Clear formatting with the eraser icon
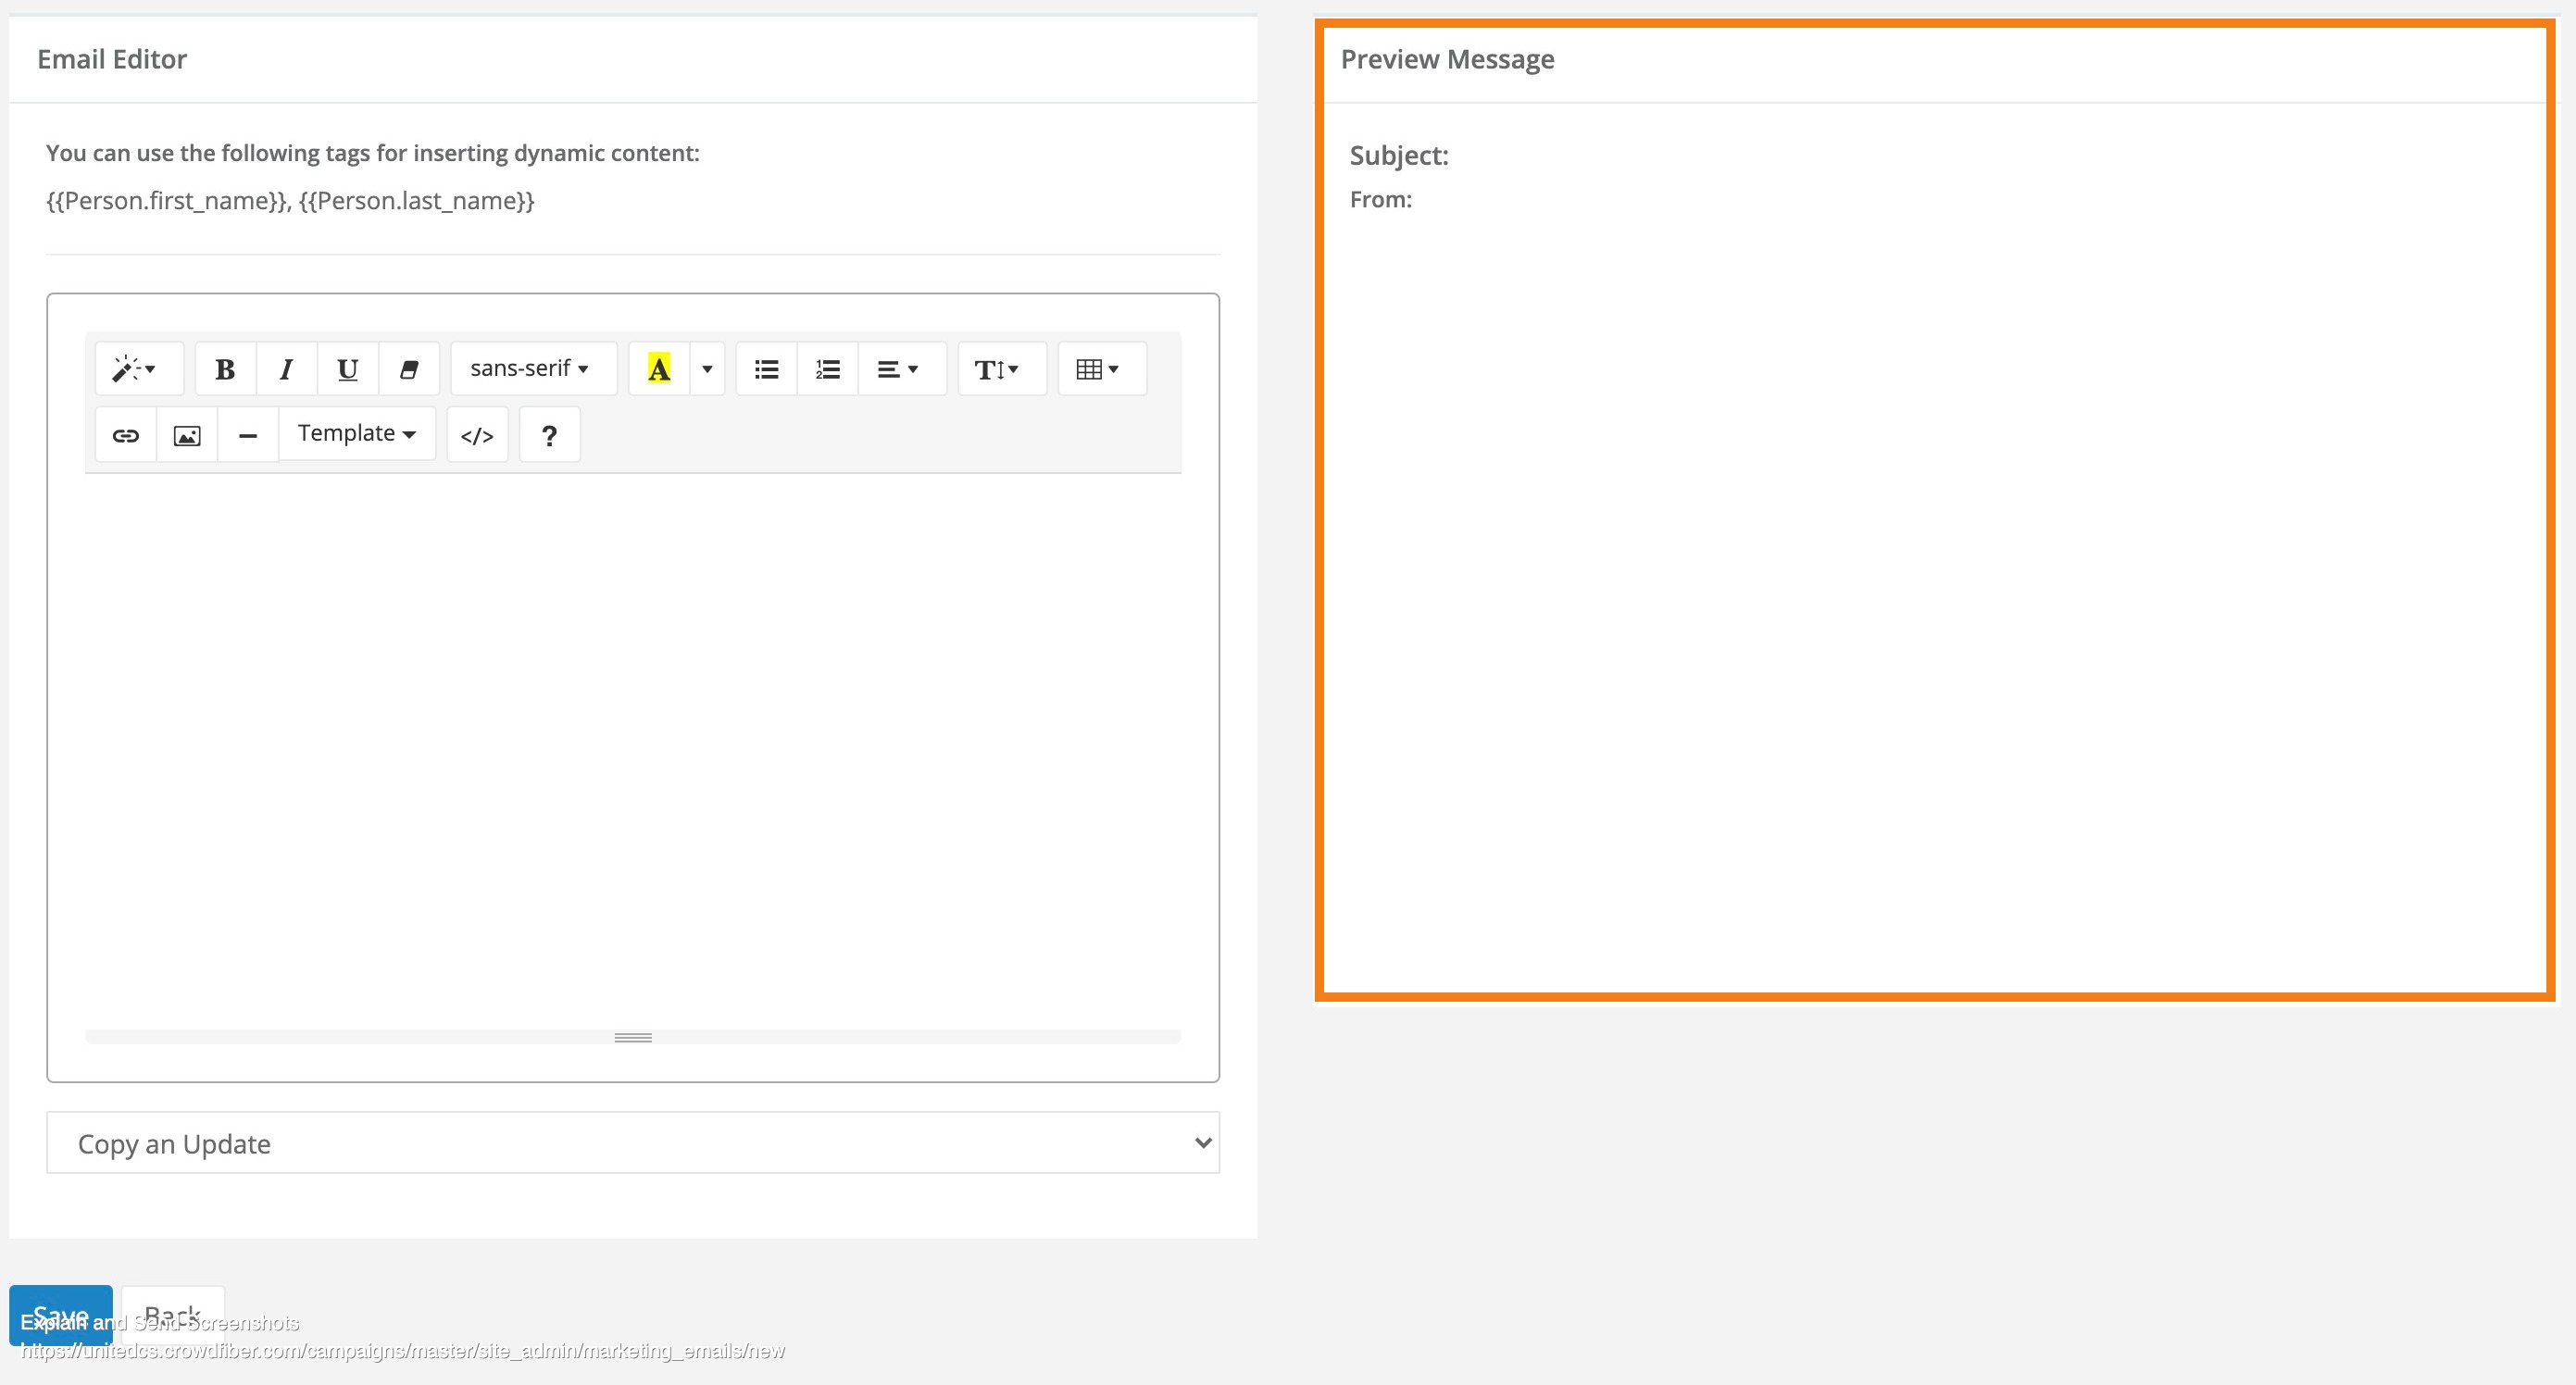 (409, 368)
